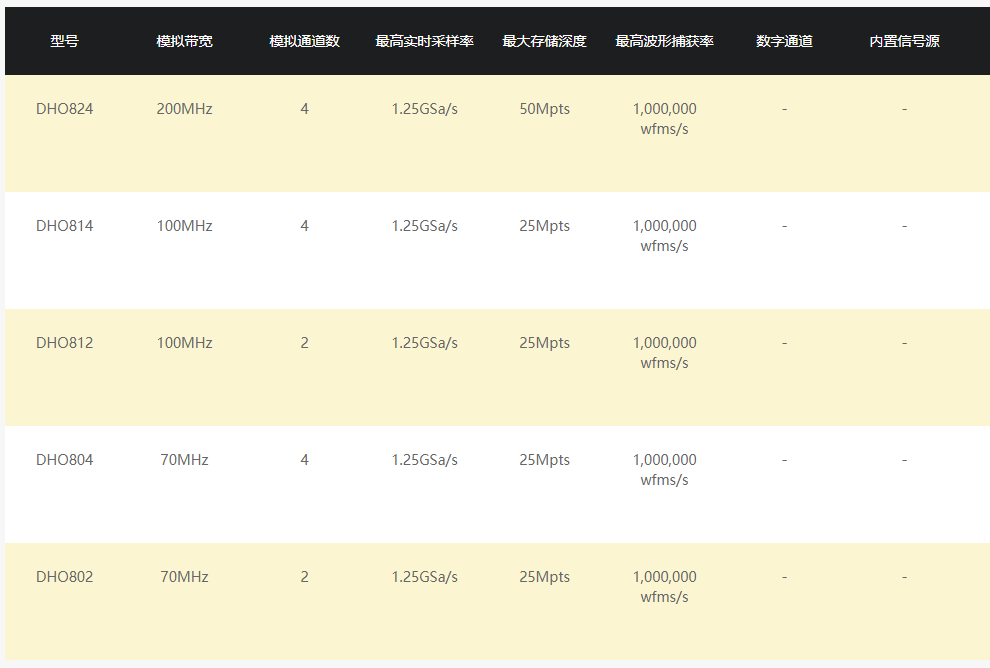Viewport: 990px width, 668px height.
Task: Select the 70MHz bandwidth for DHO802
Action: coord(184,577)
